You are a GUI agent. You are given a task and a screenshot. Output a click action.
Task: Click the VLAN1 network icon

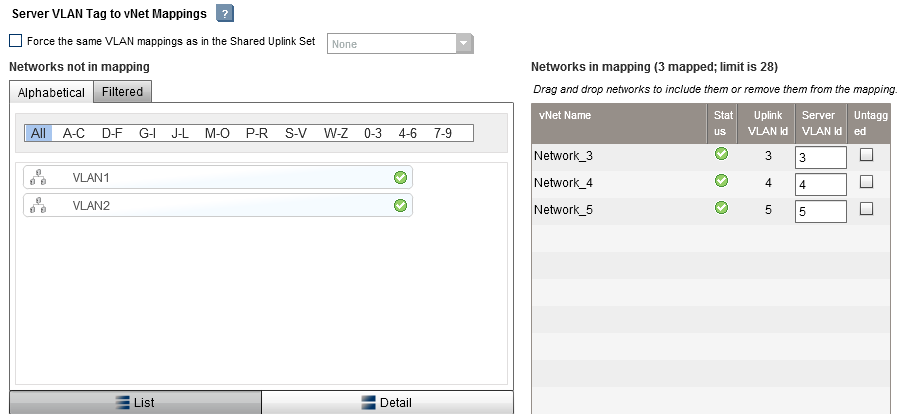[x=38, y=177]
